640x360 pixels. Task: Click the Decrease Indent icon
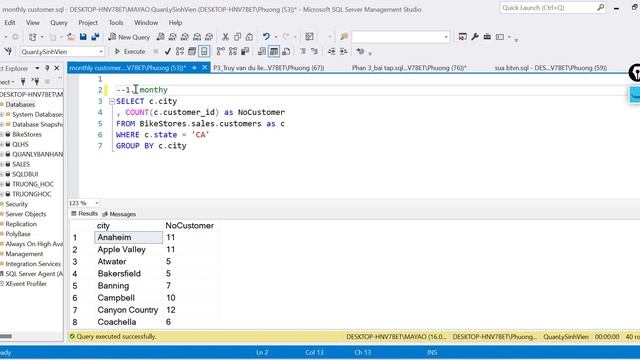click(332, 51)
